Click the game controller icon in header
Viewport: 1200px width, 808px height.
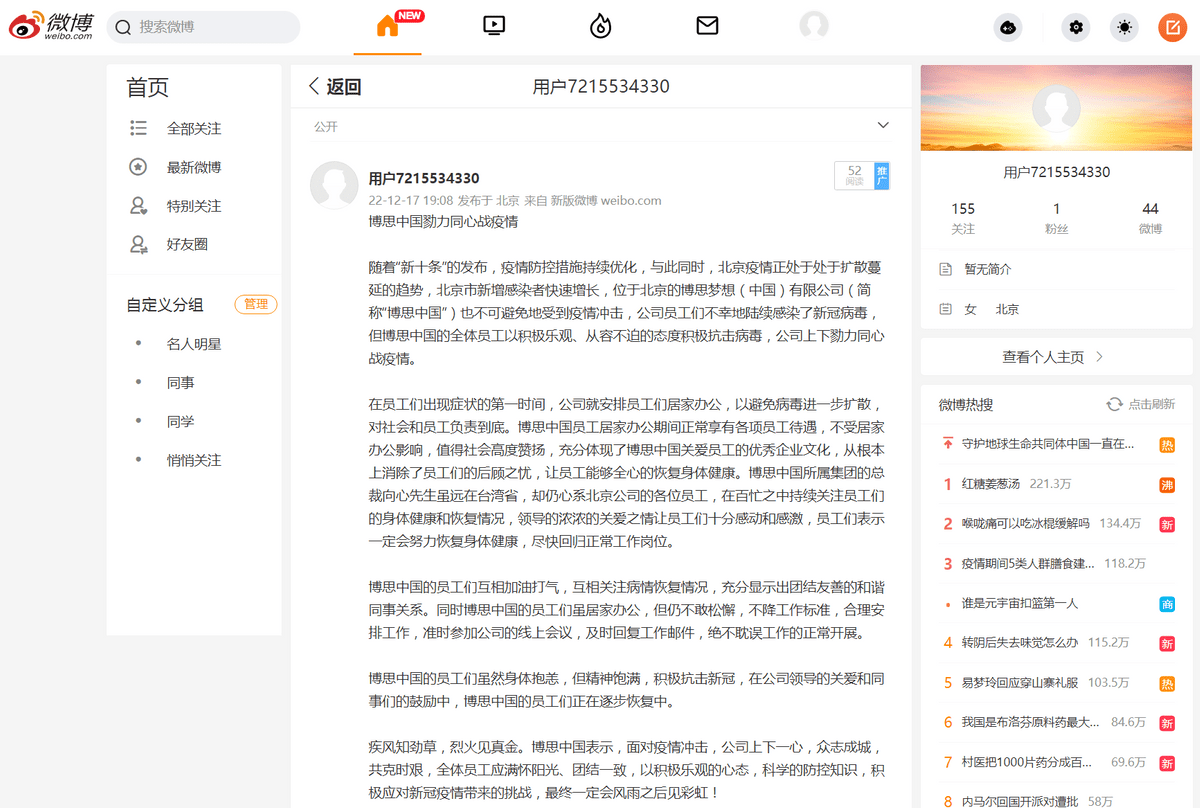[x=1007, y=28]
